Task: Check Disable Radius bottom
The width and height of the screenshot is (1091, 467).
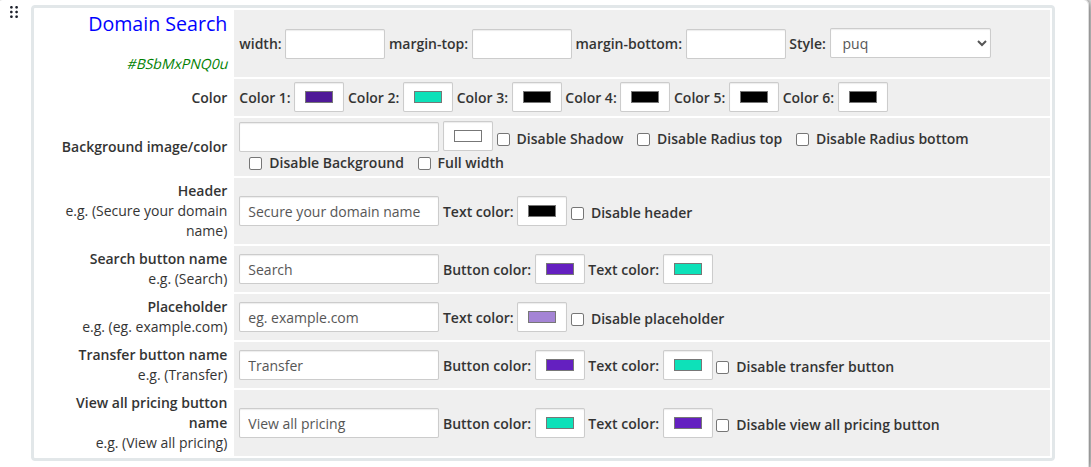Action: coord(803,140)
